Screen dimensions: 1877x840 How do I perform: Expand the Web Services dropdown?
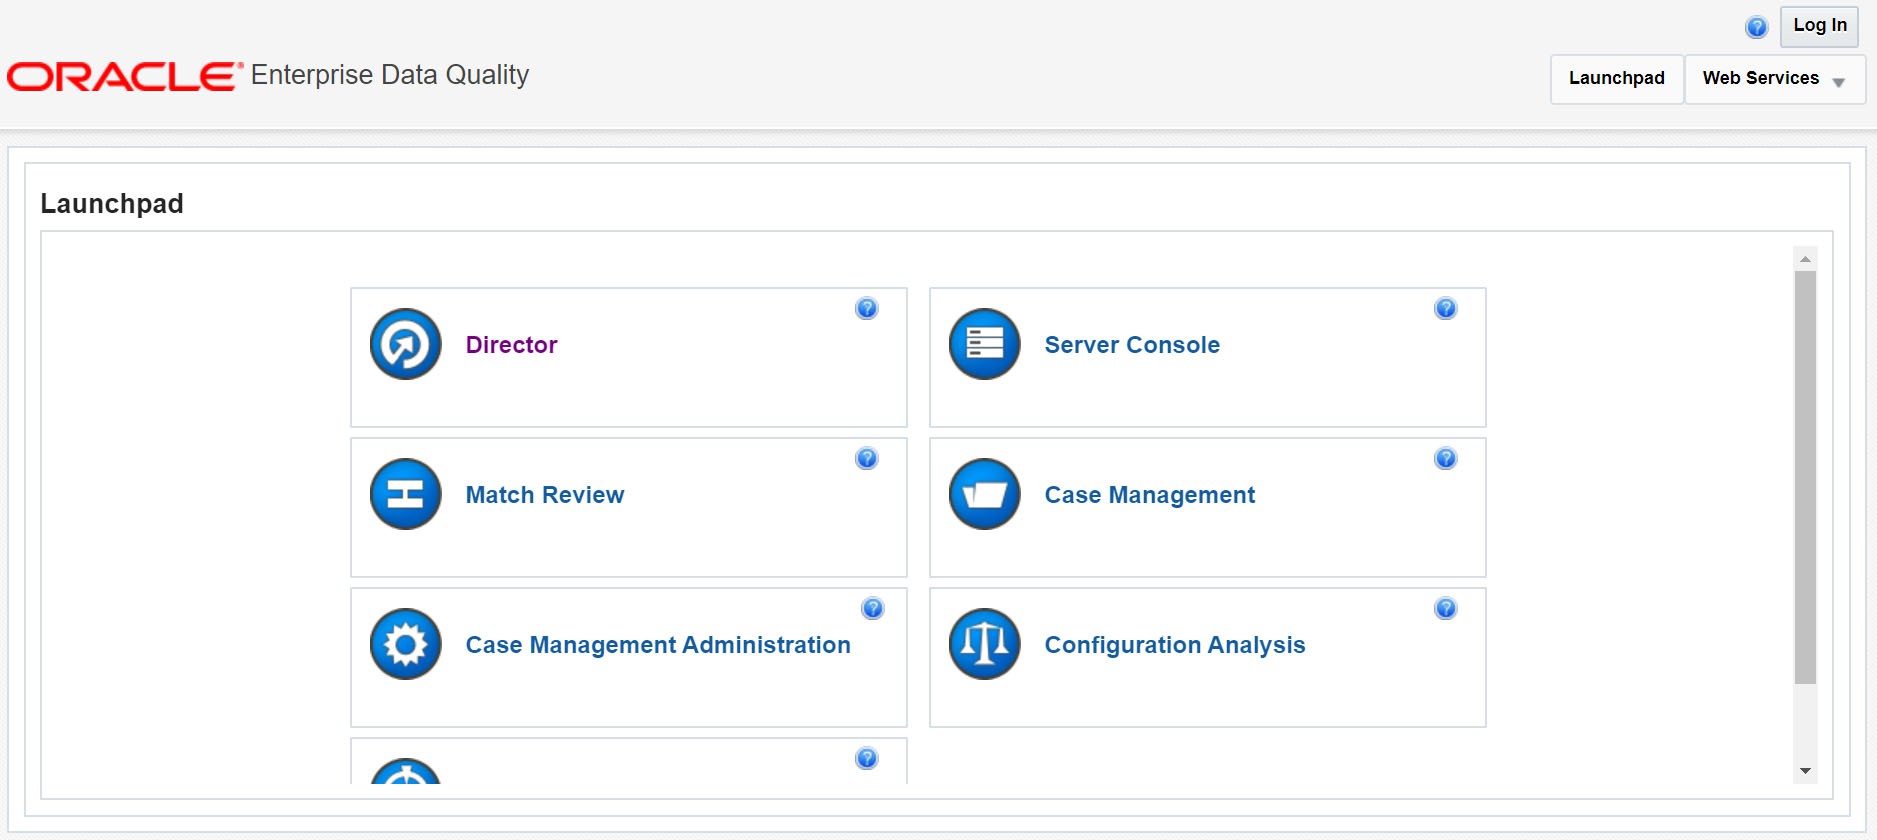coord(1775,79)
